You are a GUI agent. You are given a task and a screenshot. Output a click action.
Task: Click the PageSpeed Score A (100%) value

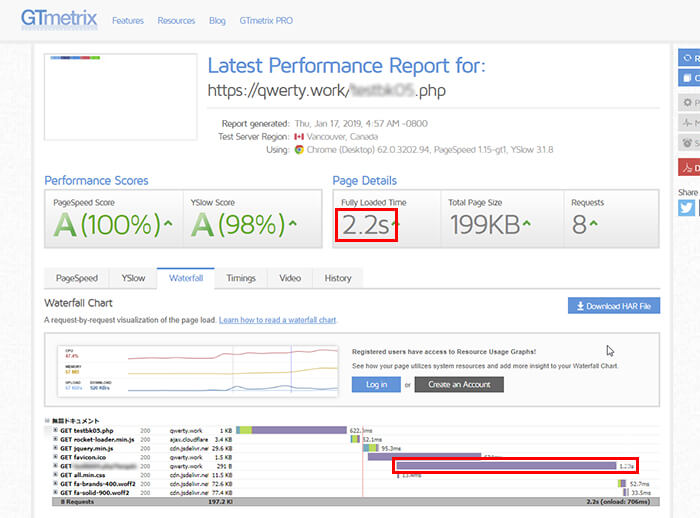click(107, 224)
